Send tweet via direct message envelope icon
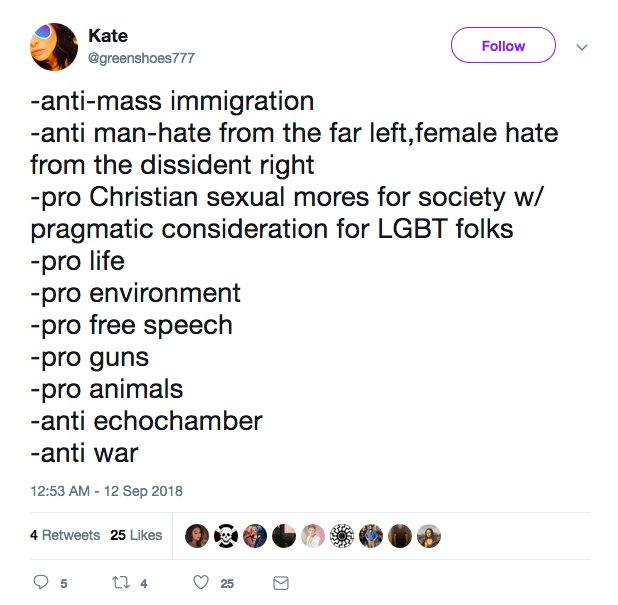Image resolution: width=618 pixels, height=605 pixels. [x=281, y=583]
